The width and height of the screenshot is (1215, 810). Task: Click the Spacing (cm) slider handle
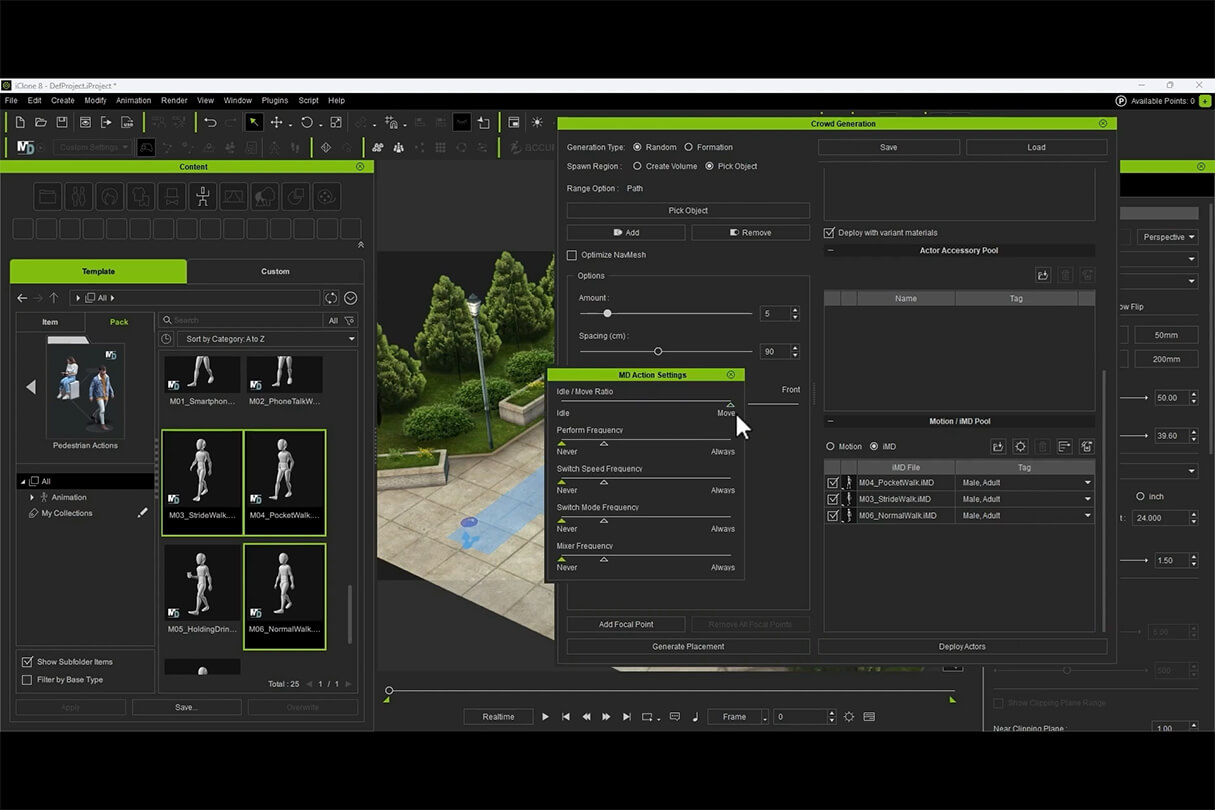[x=658, y=351]
